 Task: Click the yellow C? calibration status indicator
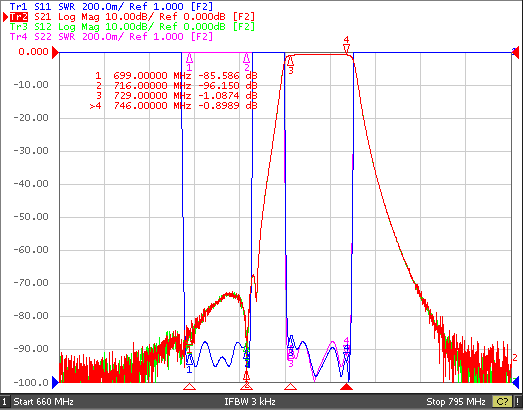click(502, 401)
